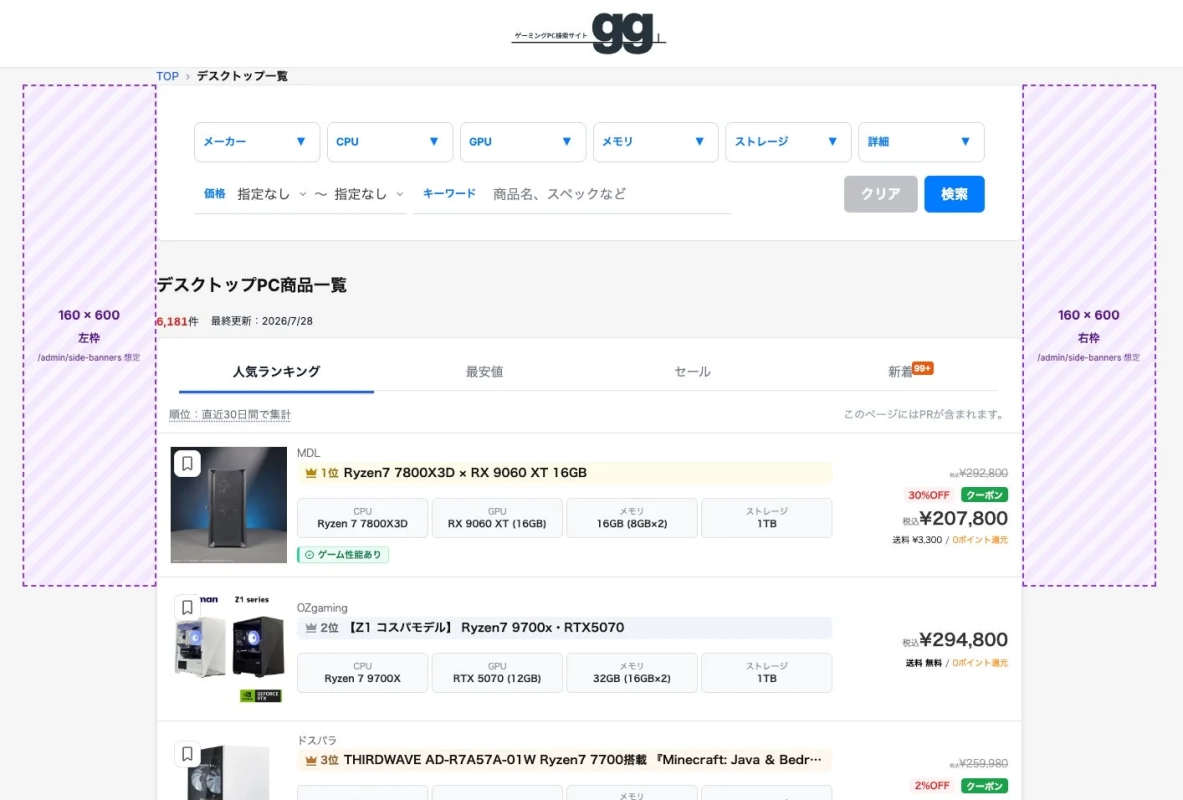Open the 1位 Ryzen7 7800X3D × RX 9060 XT title
This screenshot has width=1183, height=800.
[465, 473]
